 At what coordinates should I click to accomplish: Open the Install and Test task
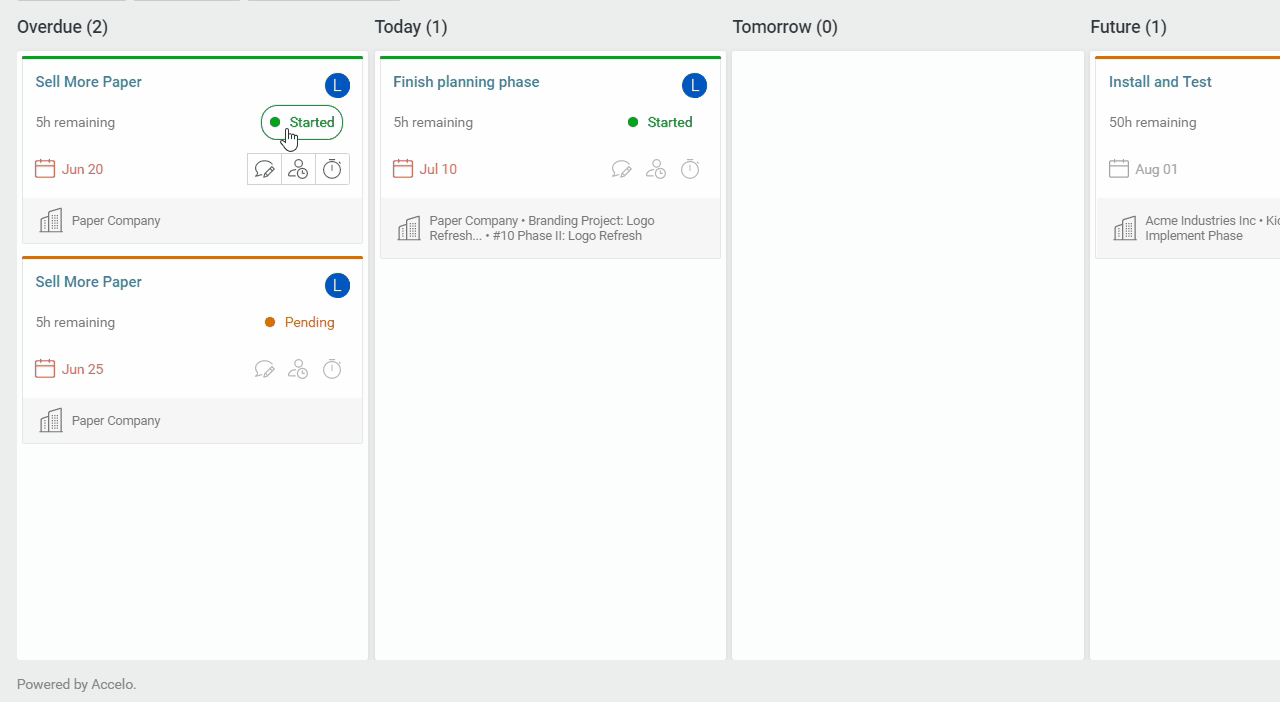point(1160,82)
